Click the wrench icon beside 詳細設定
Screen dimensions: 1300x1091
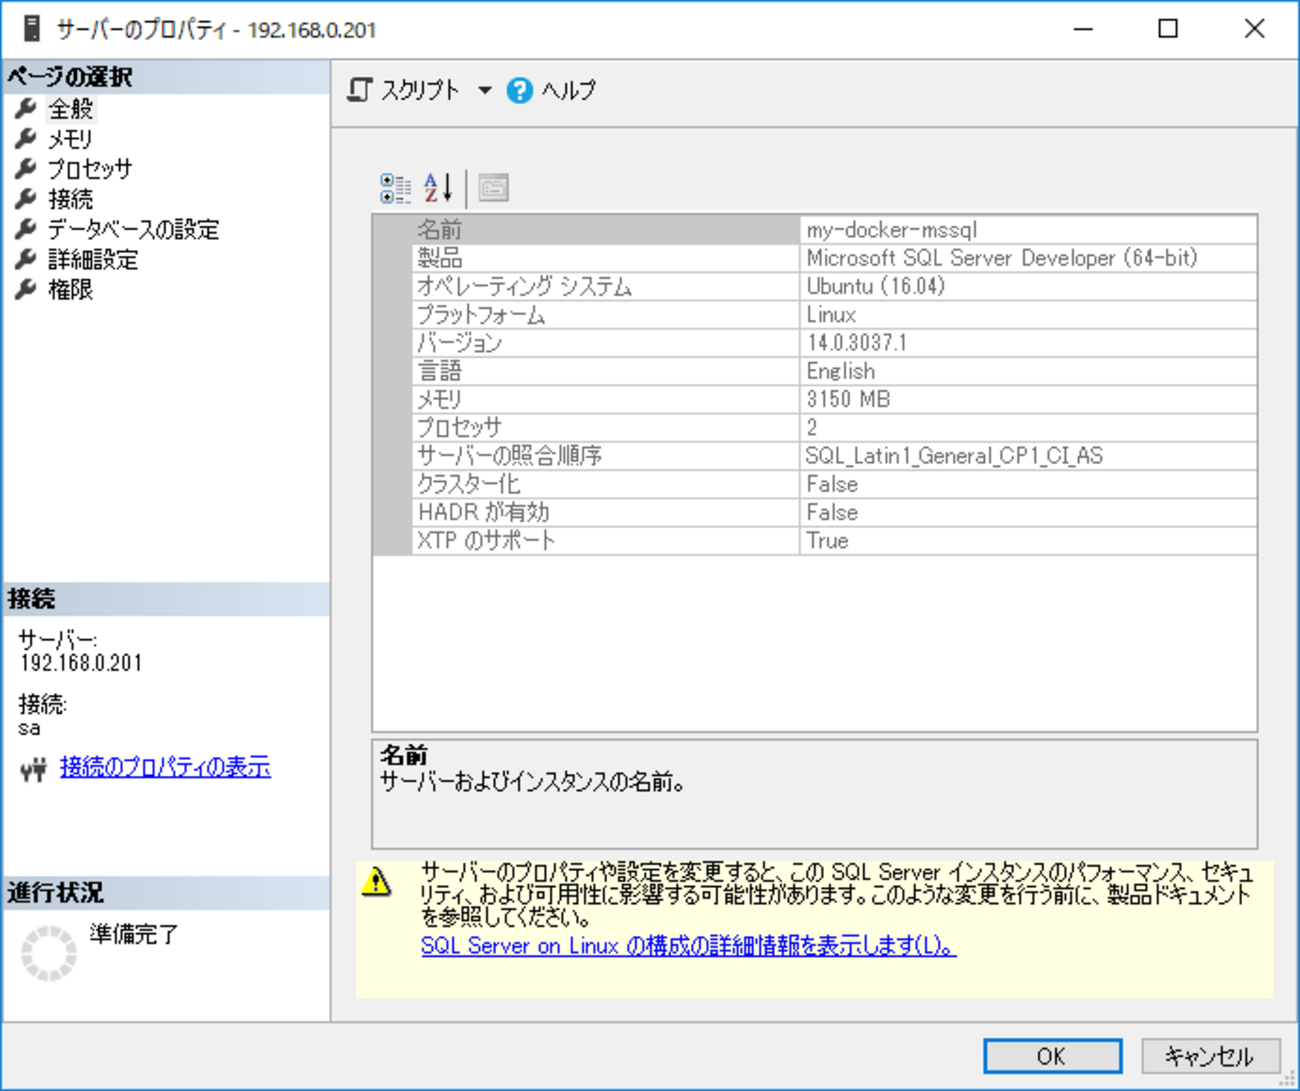[26, 259]
